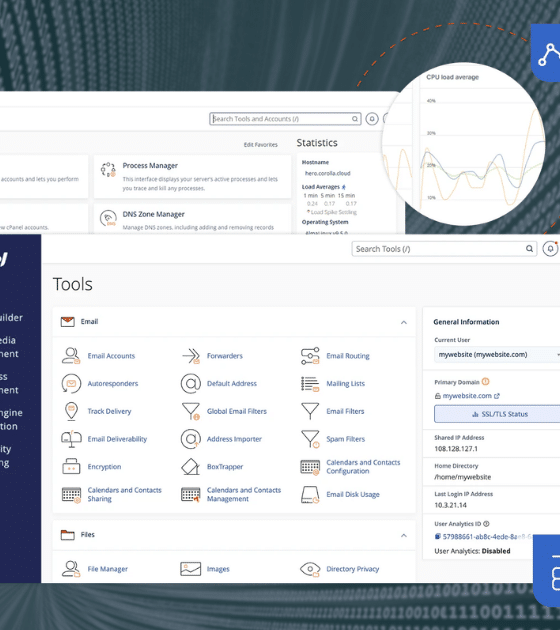Click the /home/mywebsite directory value
The height and width of the screenshot is (630, 560).
point(462,477)
